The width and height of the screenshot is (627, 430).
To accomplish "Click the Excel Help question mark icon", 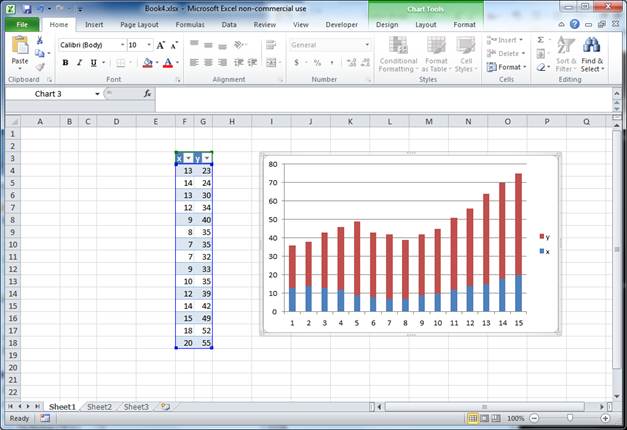I will [x=575, y=24].
